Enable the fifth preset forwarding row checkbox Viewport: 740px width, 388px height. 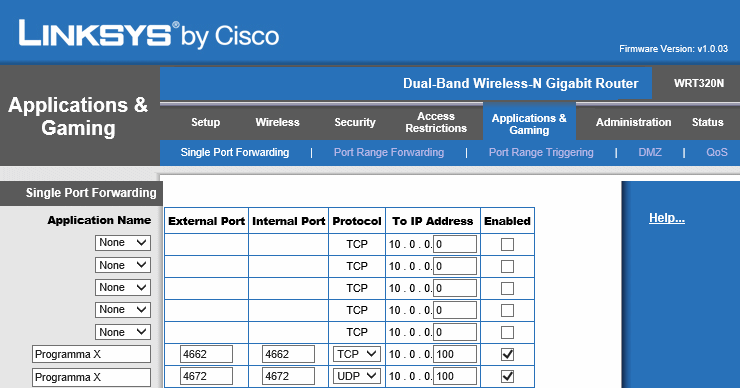507,332
